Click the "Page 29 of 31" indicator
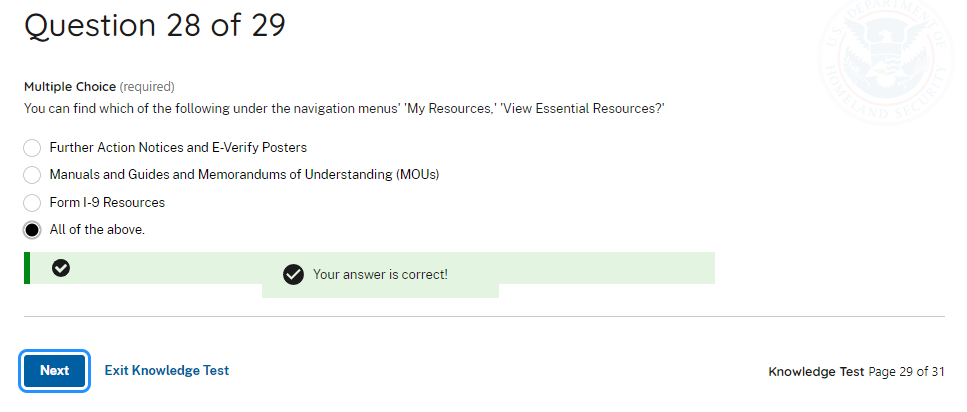This screenshot has width=967, height=412. point(906,371)
